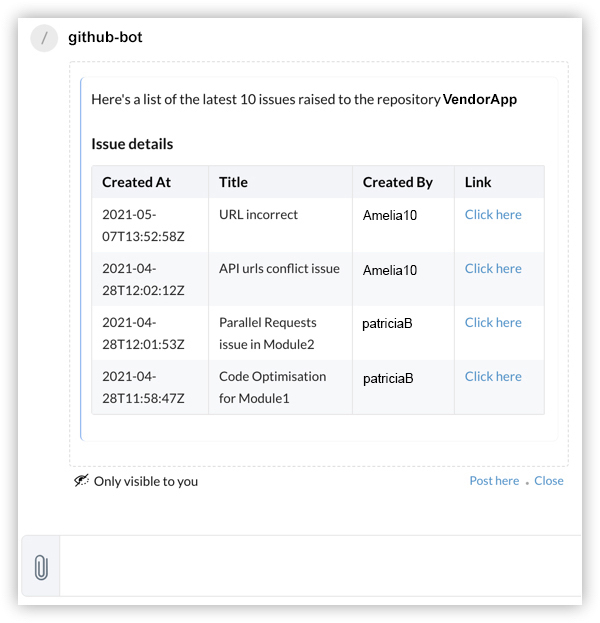Open link for 'Parallel Requests issue in Module2'
600x623 pixels.
click(493, 322)
